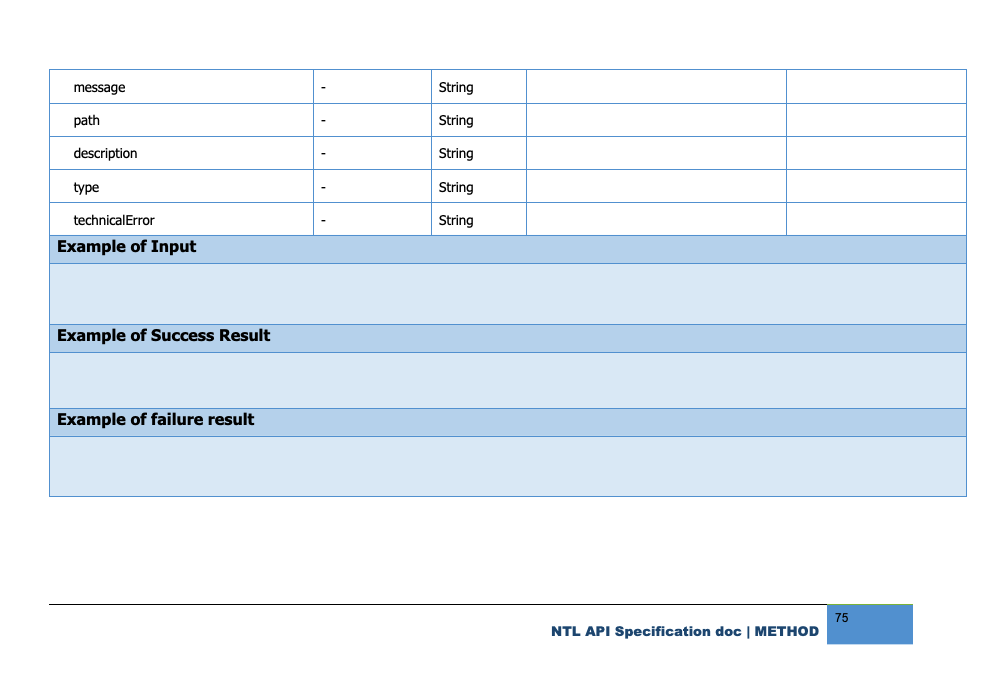Click the 'NTL API Specification doc' footer text
The image size is (990, 697).
646,632
